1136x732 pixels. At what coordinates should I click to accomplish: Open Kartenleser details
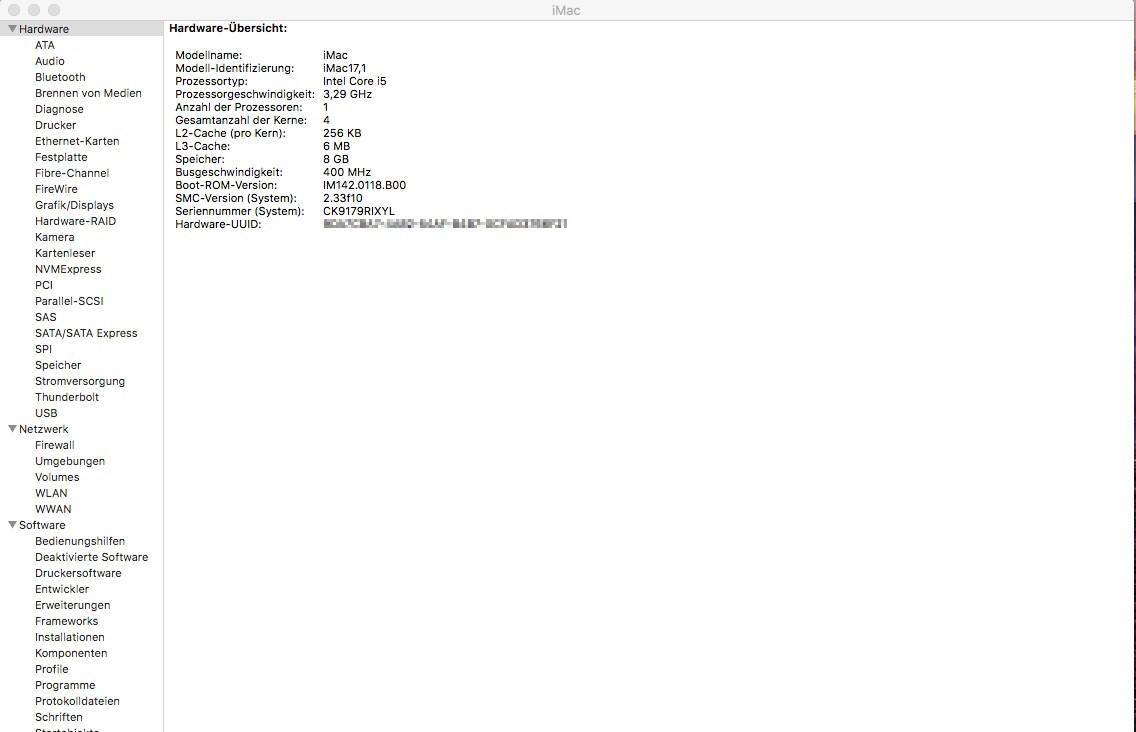click(65, 253)
